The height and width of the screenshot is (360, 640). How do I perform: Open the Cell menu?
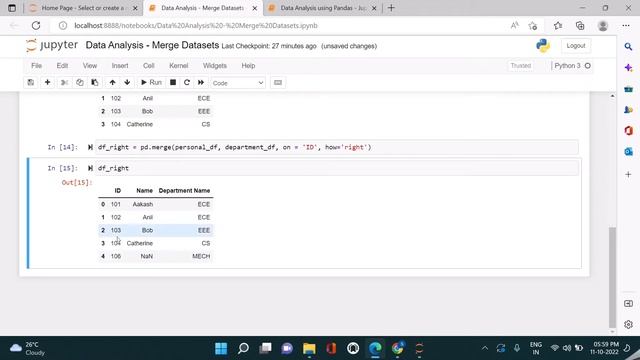click(149, 66)
